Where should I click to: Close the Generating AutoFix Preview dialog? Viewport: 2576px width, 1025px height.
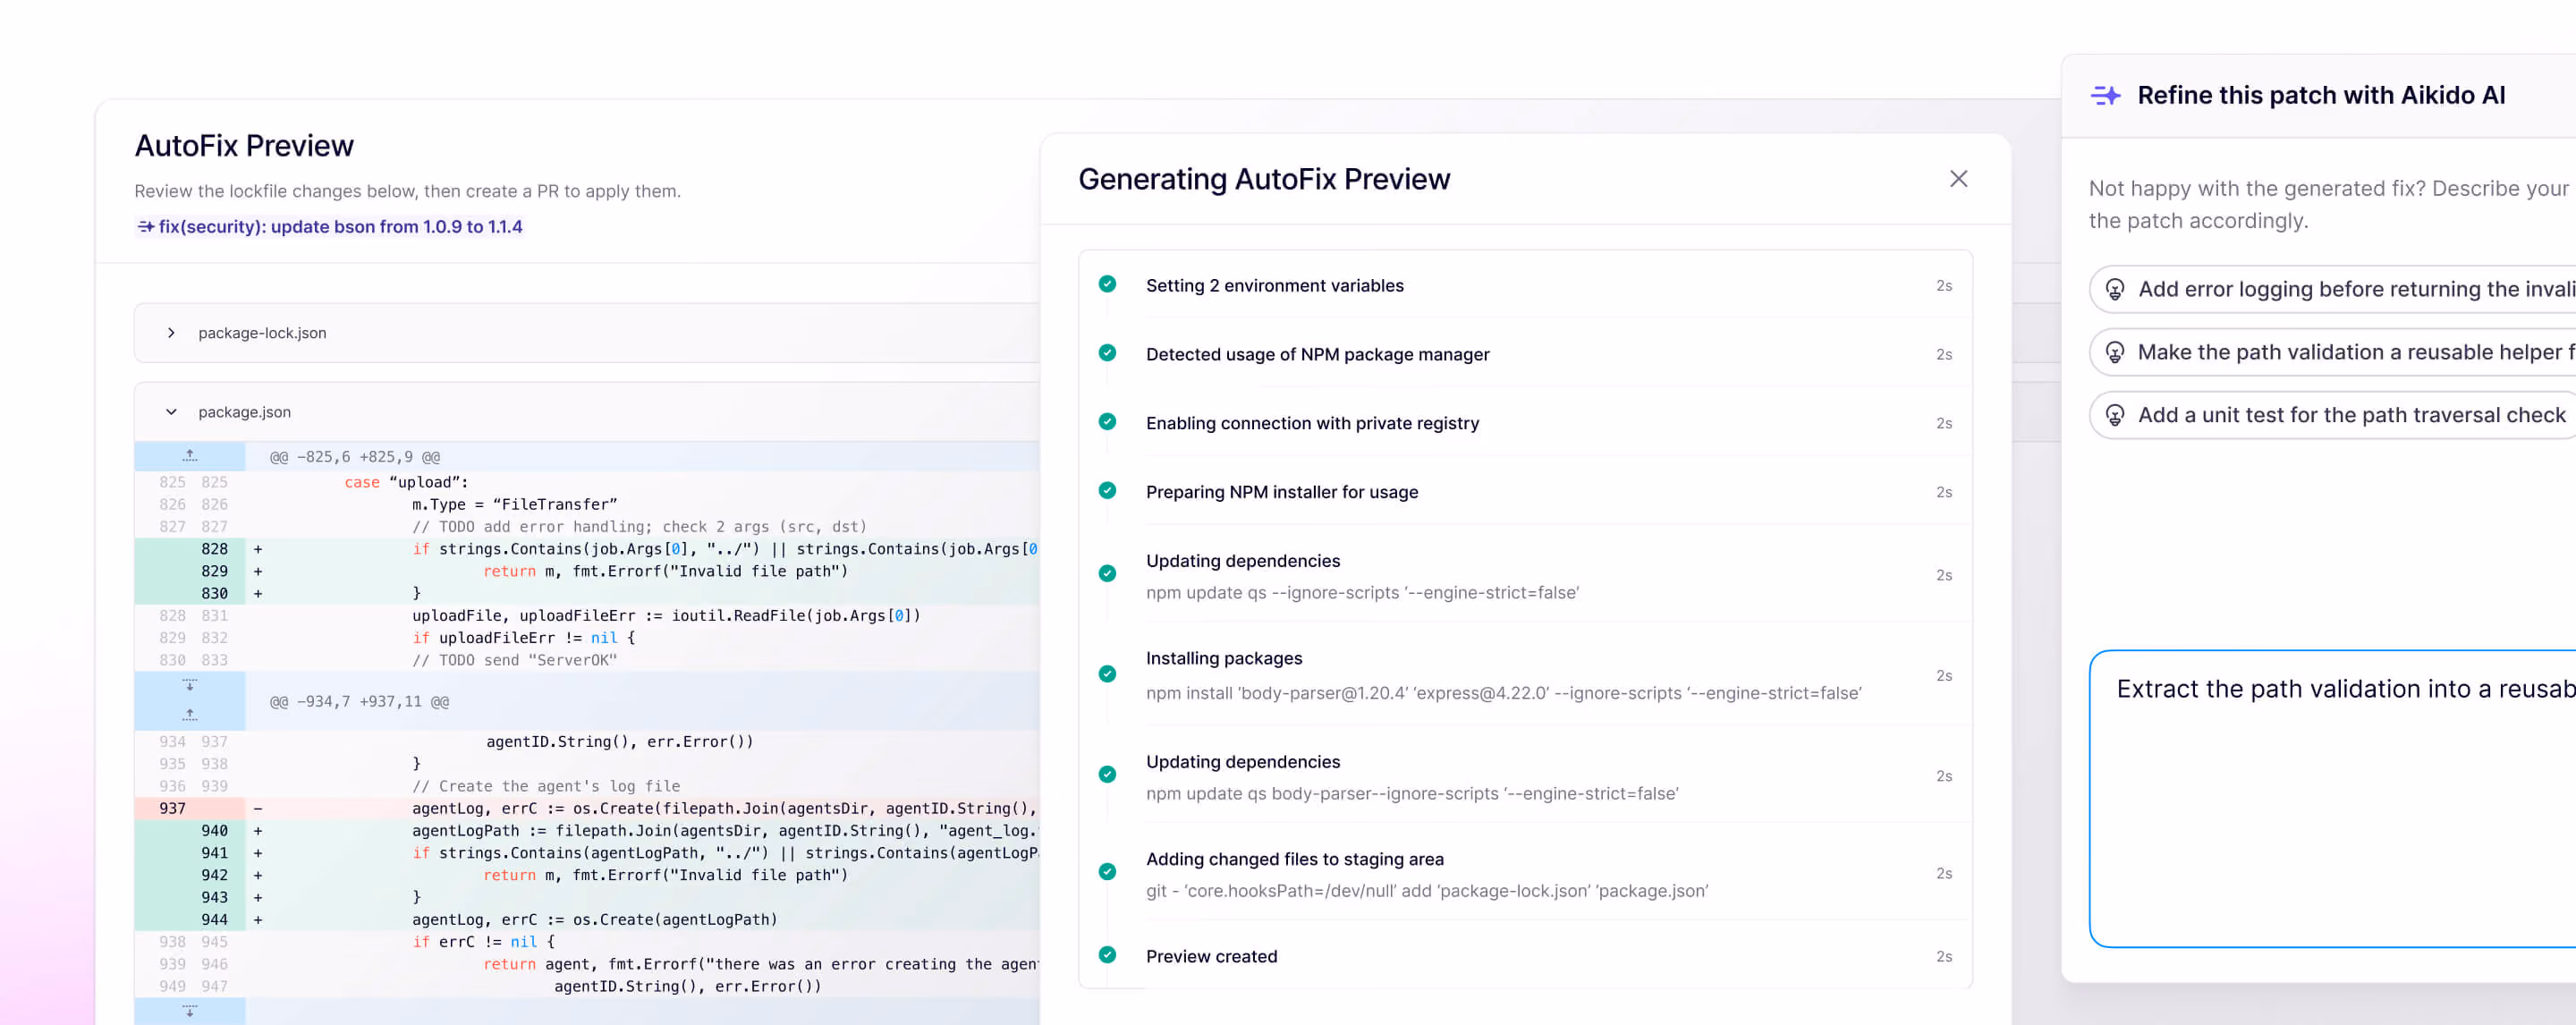click(x=1958, y=179)
